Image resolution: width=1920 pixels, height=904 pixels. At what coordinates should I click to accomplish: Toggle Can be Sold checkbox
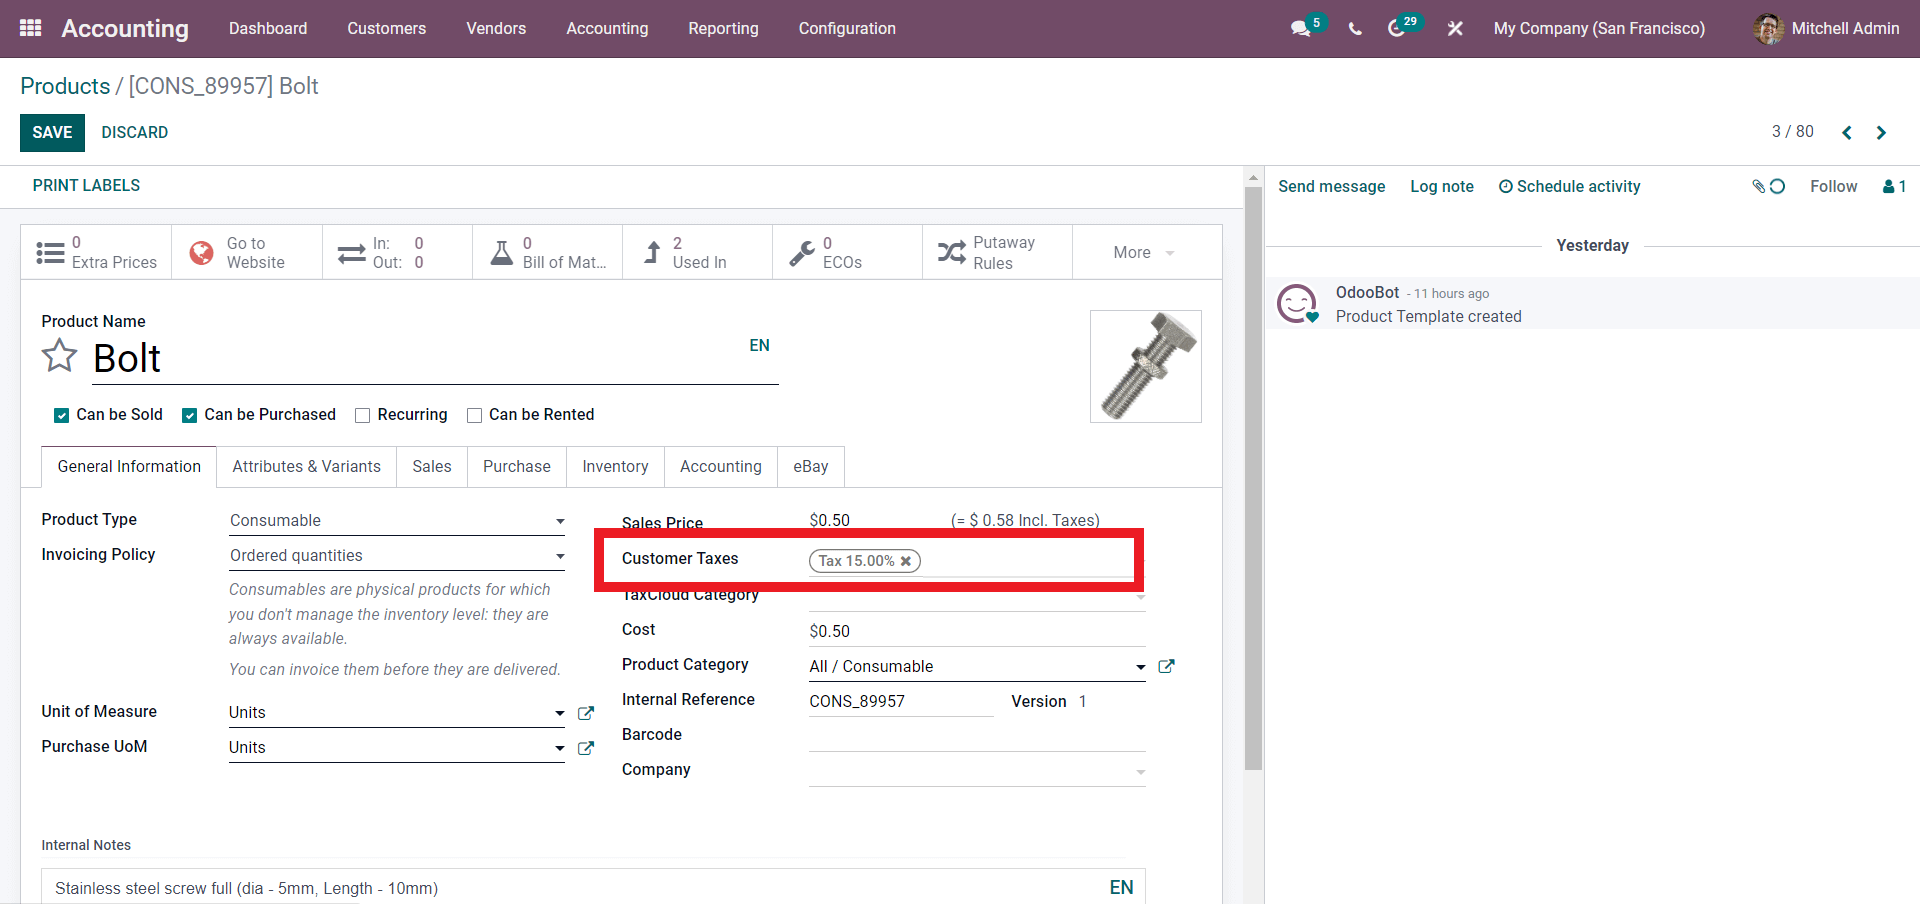(61, 415)
